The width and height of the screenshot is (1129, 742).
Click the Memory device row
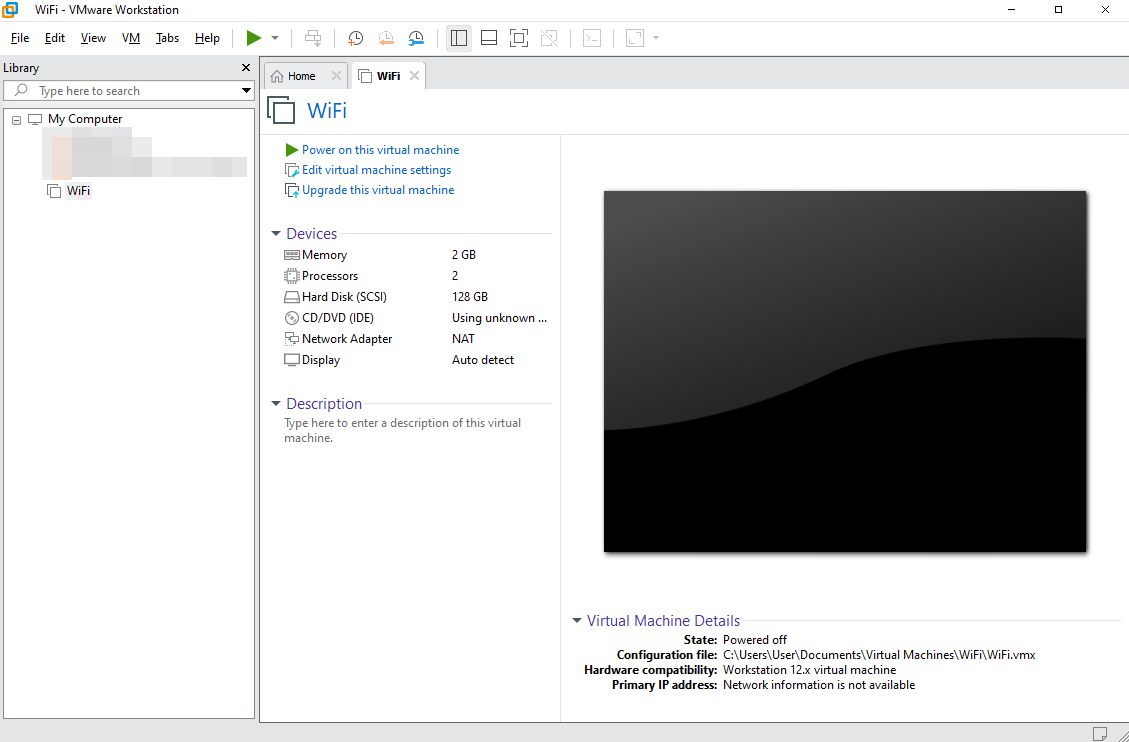(x=416, y=255)
